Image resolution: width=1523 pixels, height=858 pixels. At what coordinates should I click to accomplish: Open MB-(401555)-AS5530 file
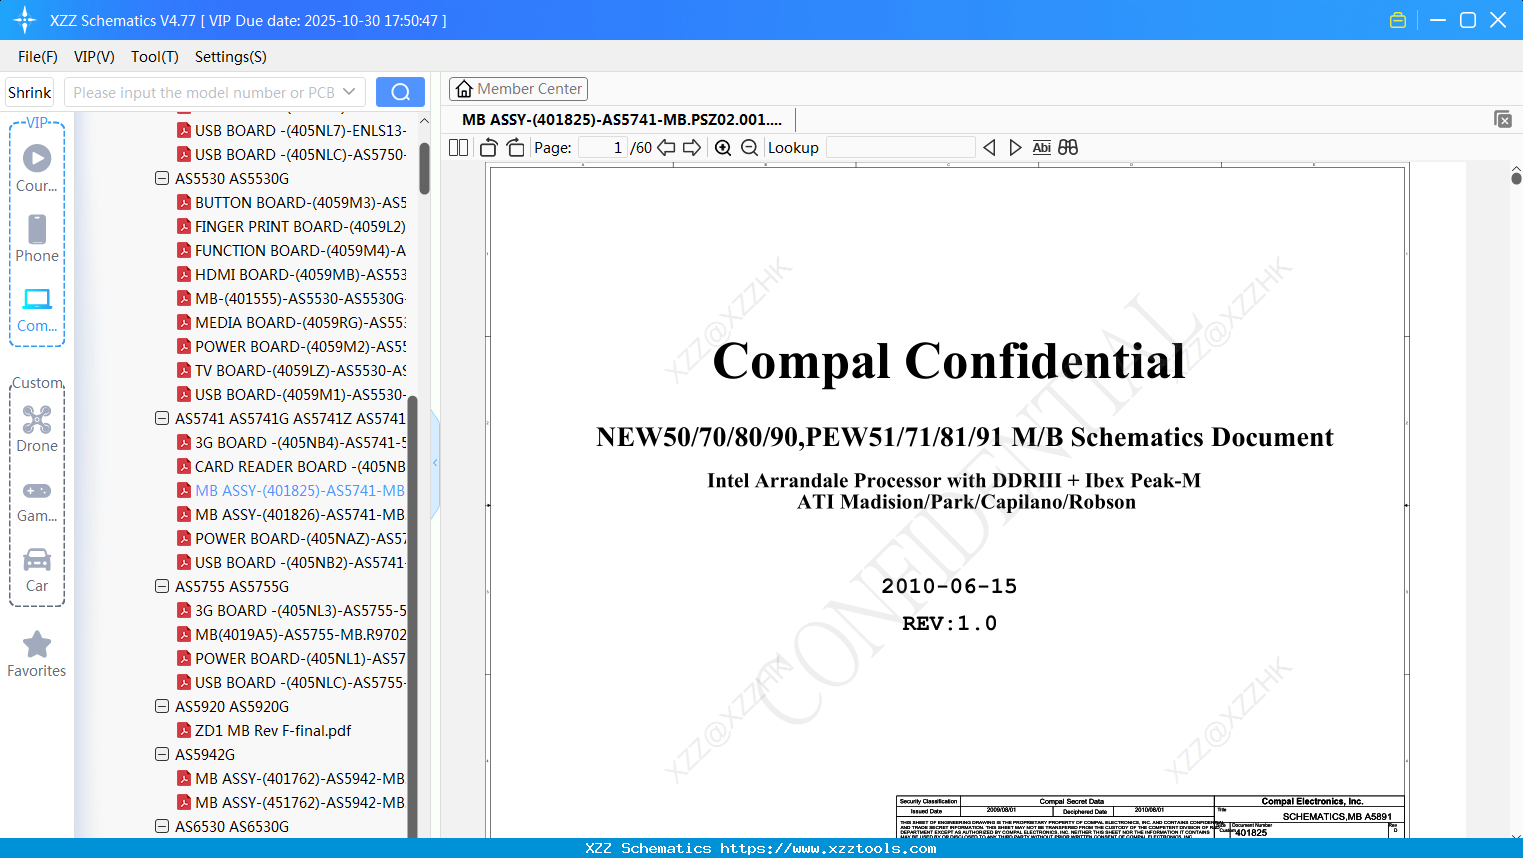click(x=291, y=299)
